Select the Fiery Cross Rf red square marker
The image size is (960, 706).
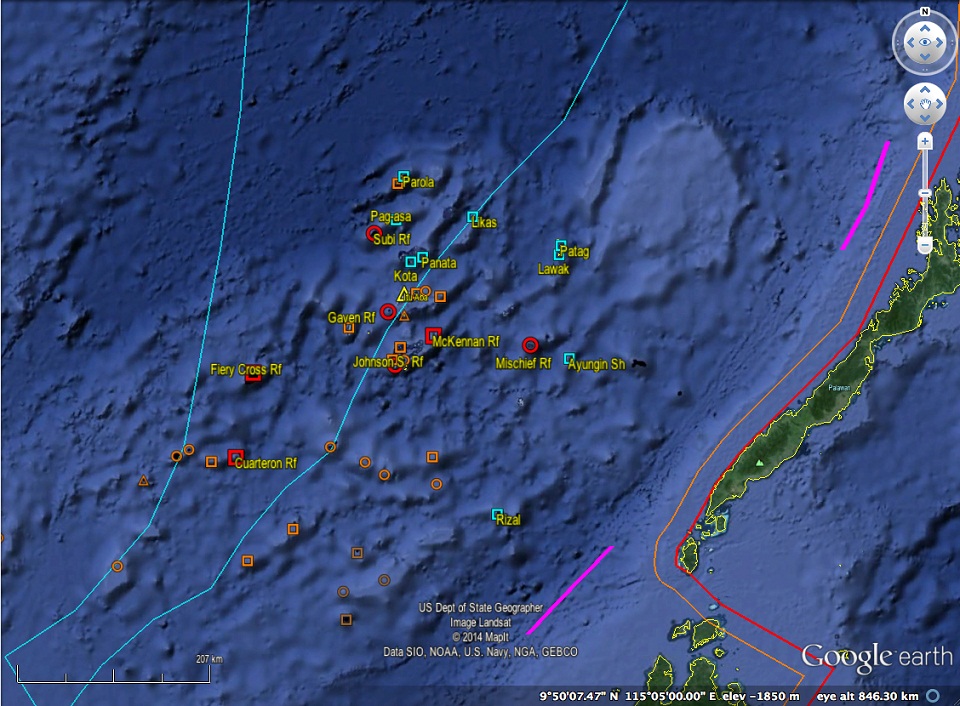(x=253, y=375)
